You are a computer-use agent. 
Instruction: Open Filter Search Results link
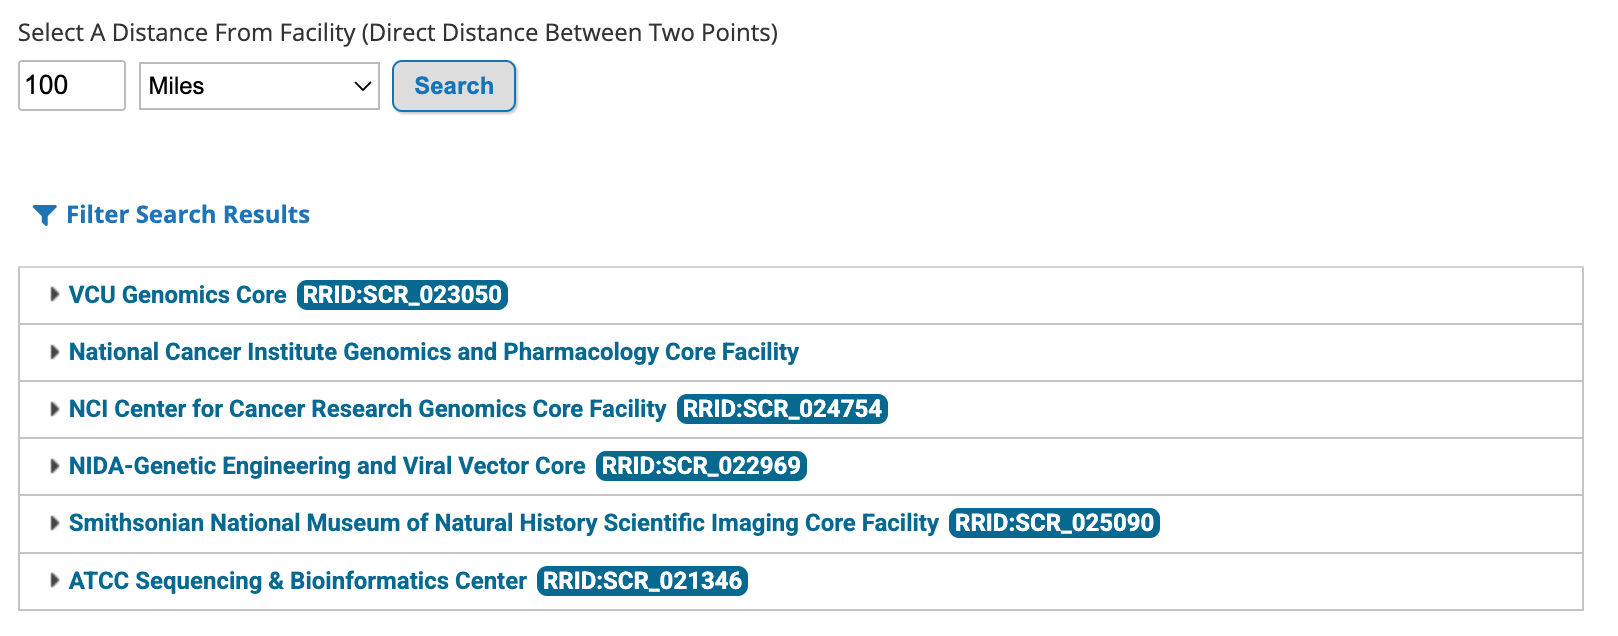pos(188,215)
